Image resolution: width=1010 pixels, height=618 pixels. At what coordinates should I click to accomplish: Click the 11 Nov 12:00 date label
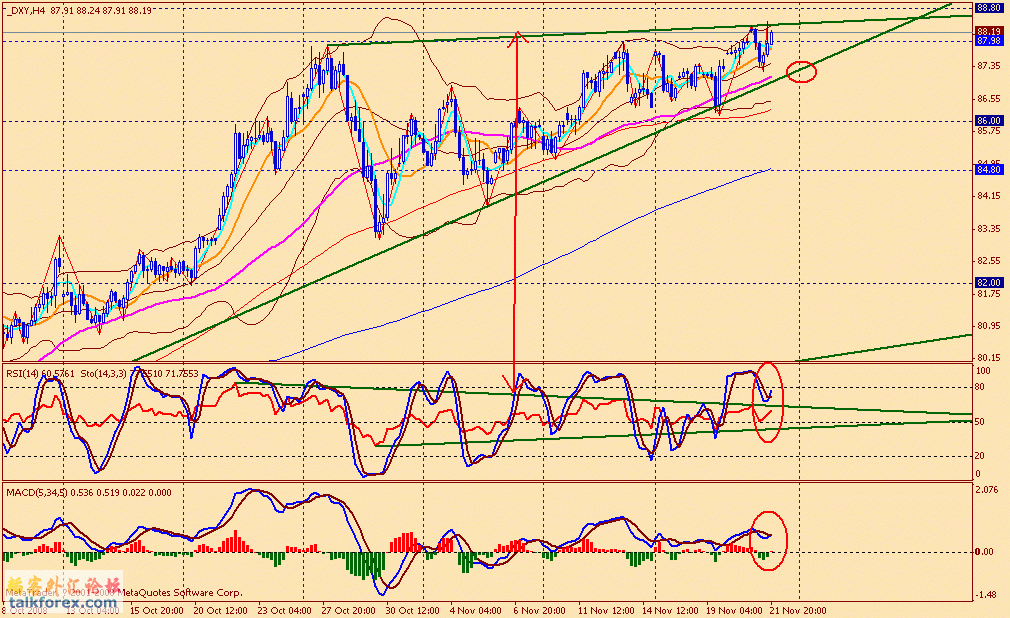coord(605,610)
